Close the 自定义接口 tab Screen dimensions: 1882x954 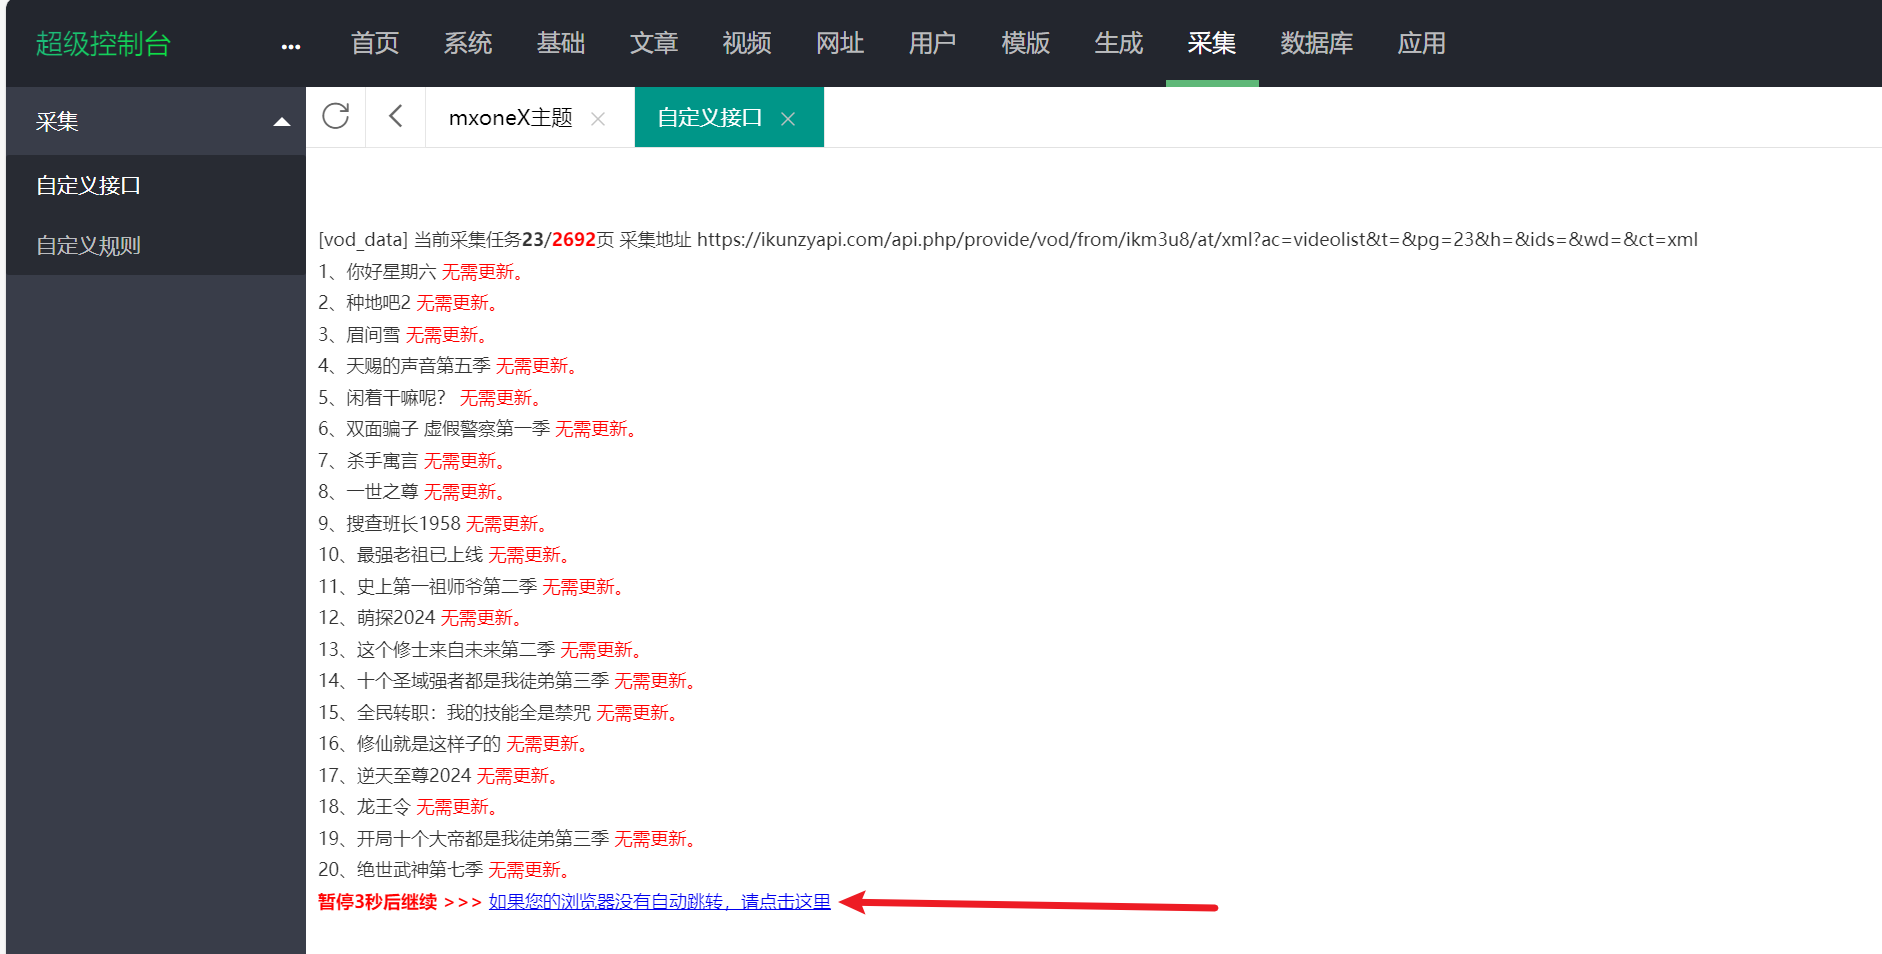point(788,119)
